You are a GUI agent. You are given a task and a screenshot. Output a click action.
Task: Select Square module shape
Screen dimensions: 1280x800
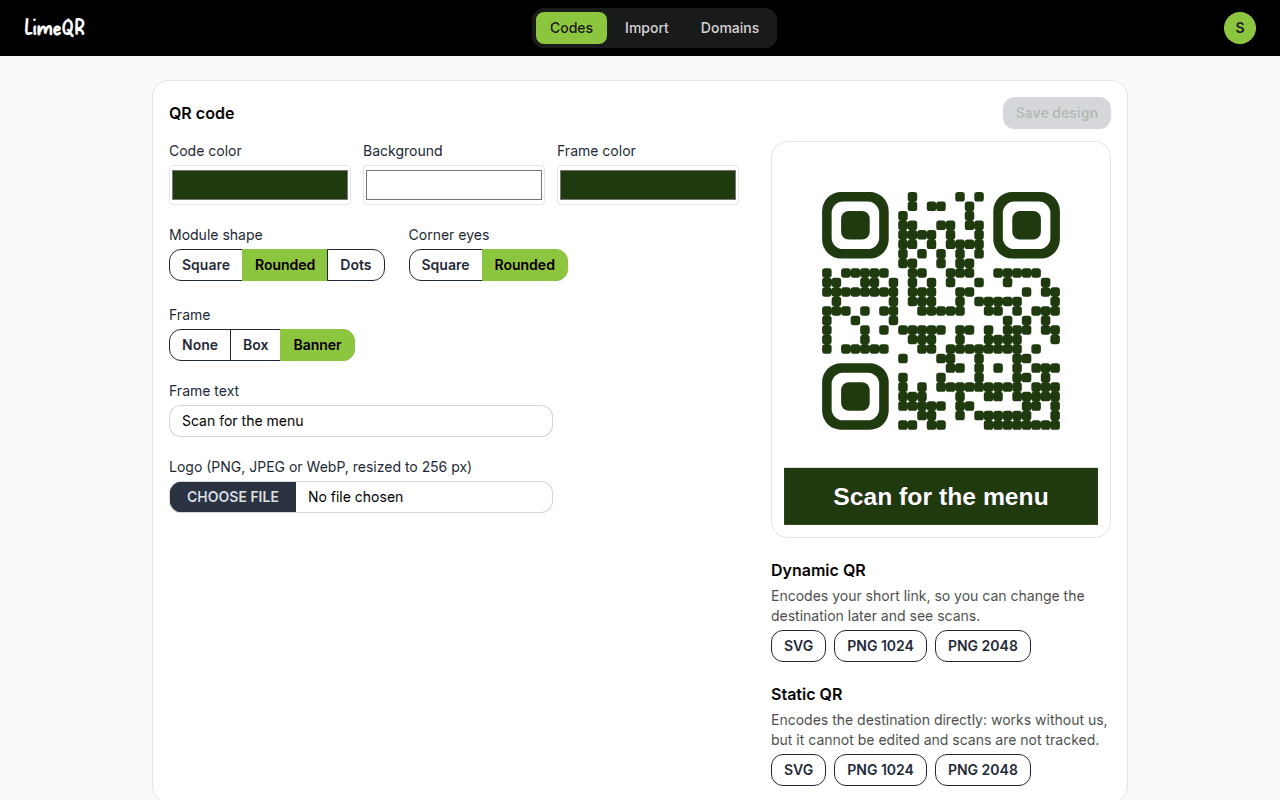(206, 265)
